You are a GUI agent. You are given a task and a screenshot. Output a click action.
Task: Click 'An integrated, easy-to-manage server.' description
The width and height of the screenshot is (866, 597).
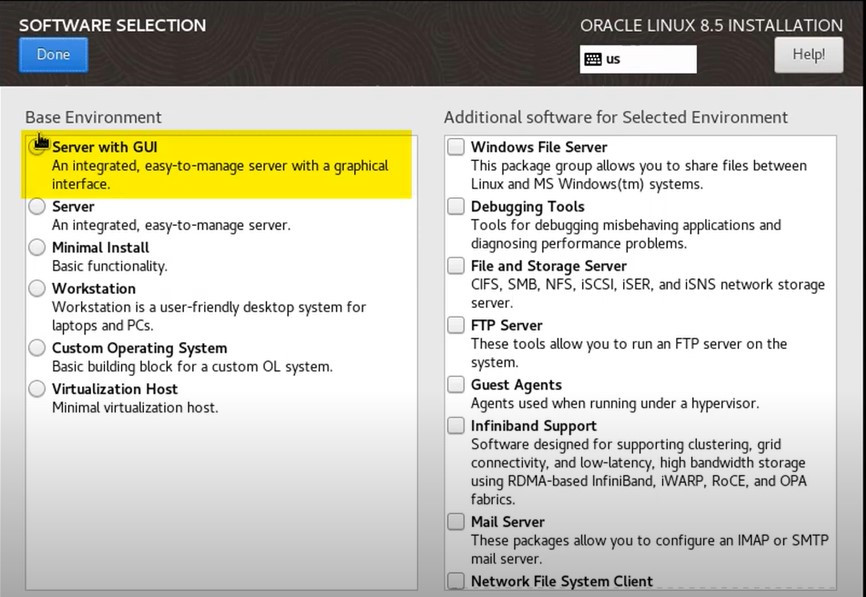(x=171, y=225)
